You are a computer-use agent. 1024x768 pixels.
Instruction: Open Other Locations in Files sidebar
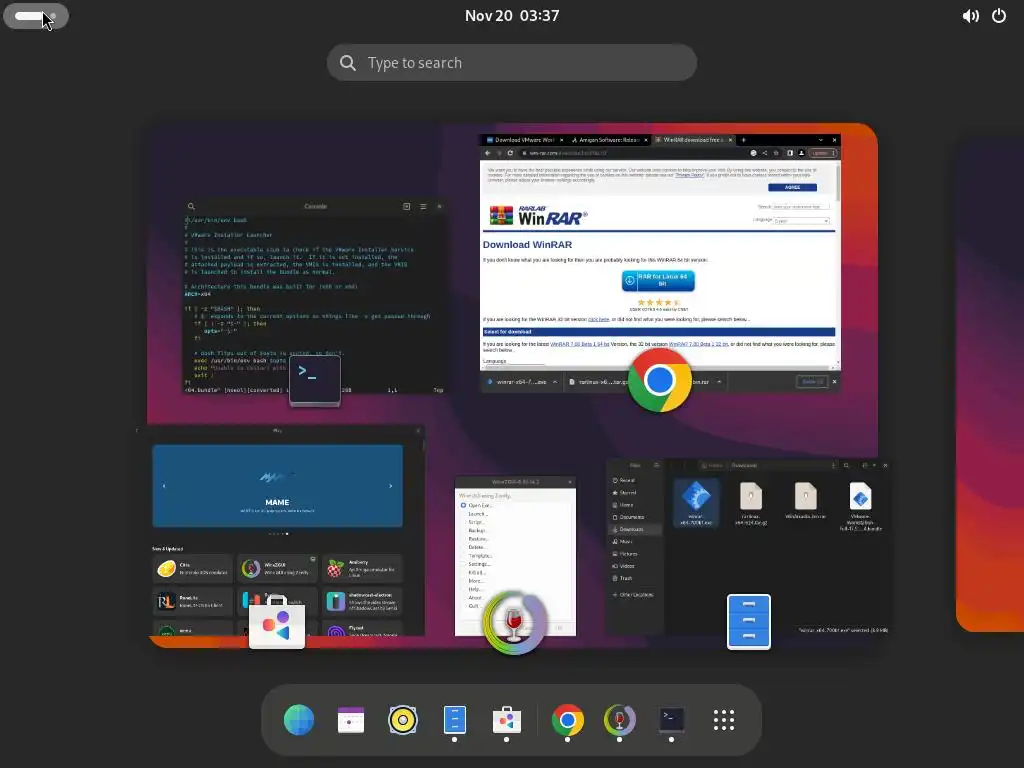635,595
